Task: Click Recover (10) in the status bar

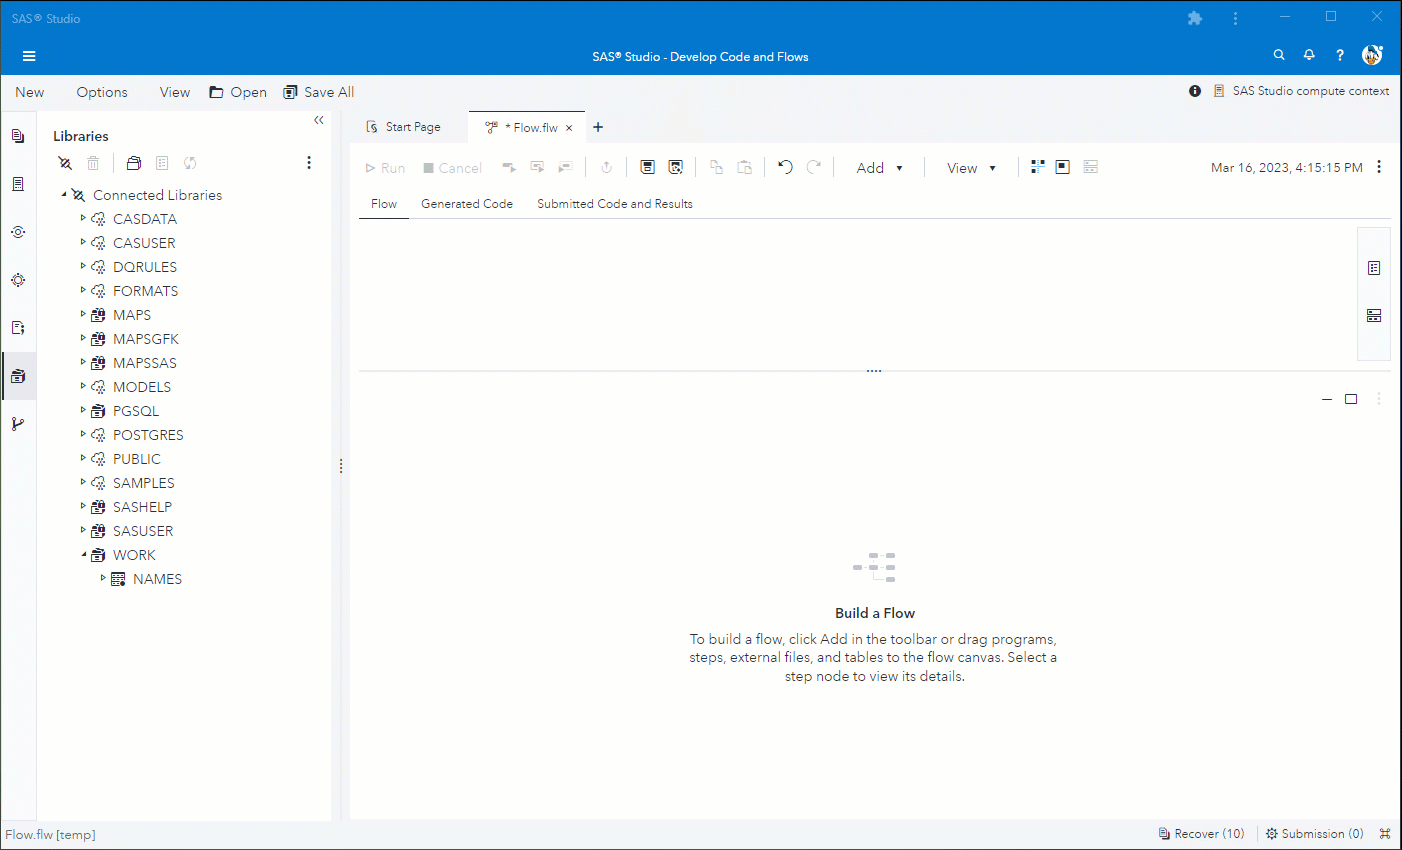Action: click(1202, 834)
